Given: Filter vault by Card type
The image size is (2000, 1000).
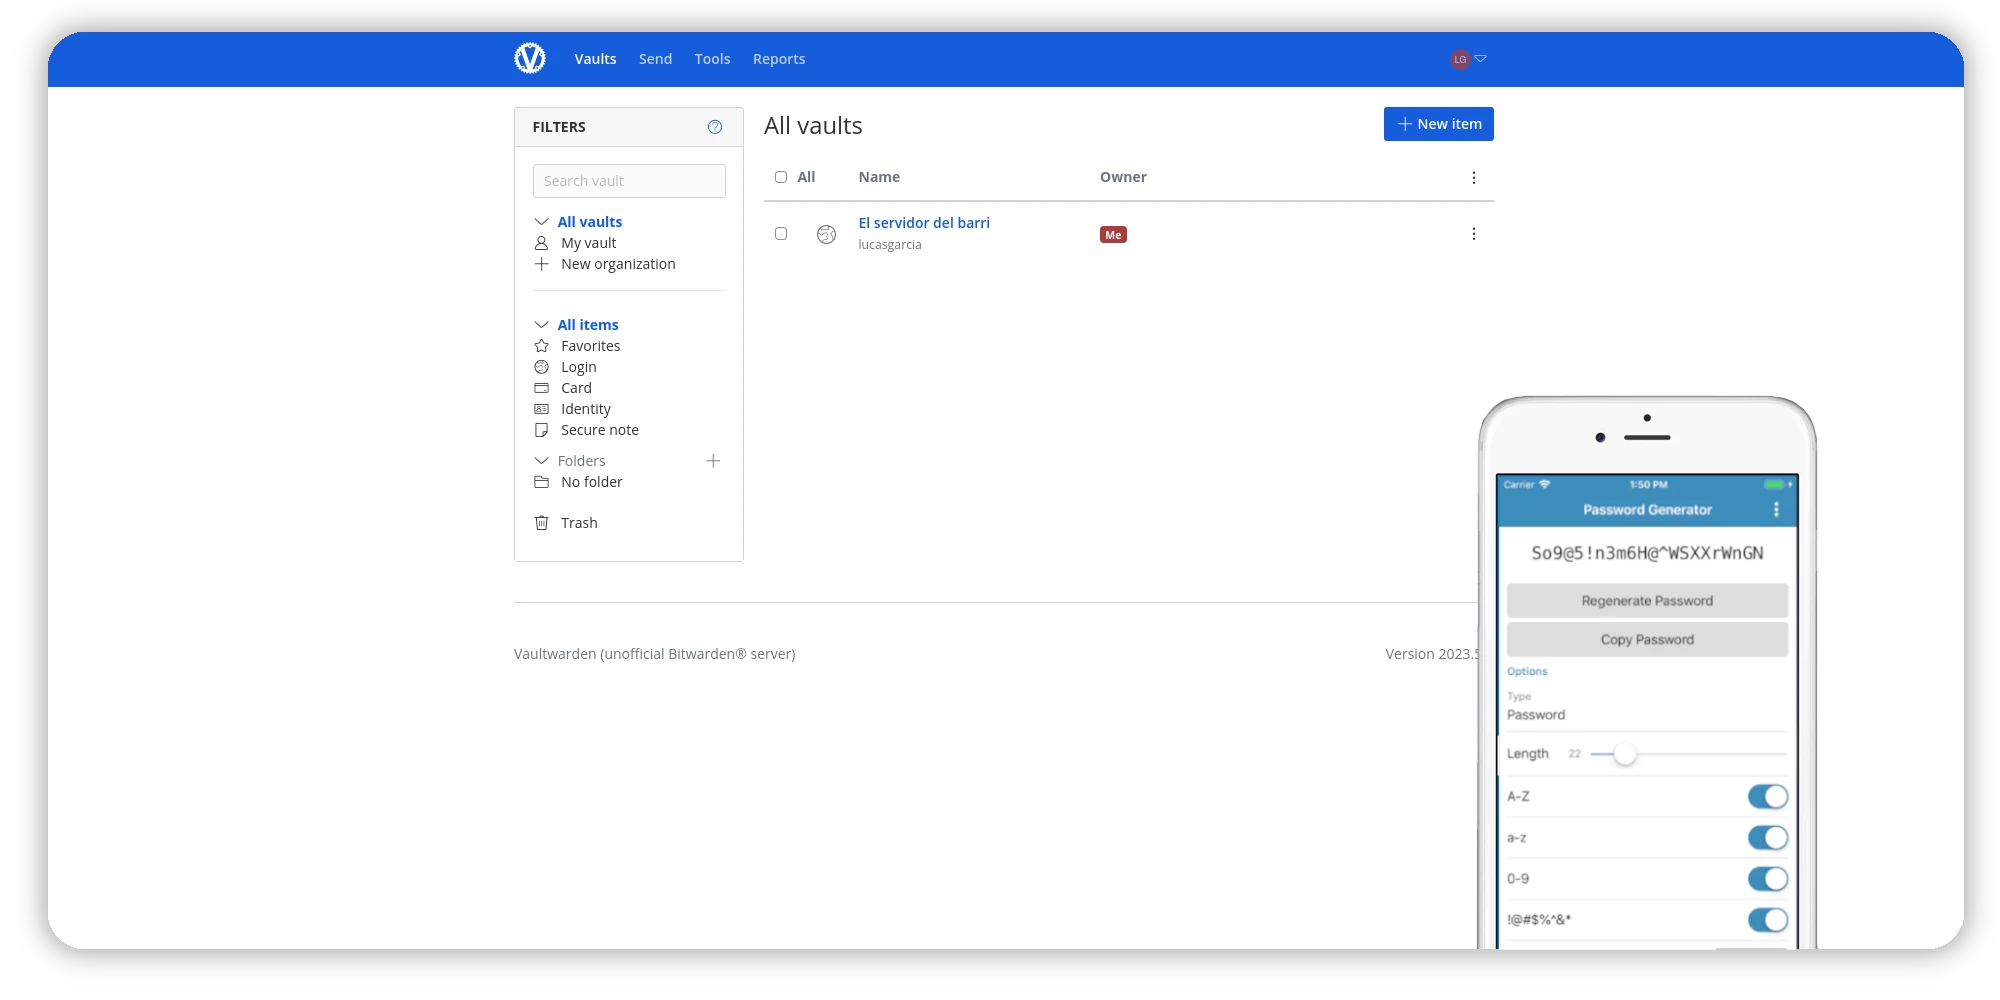Looking at the screenshot, I should [x=576, y=388].
